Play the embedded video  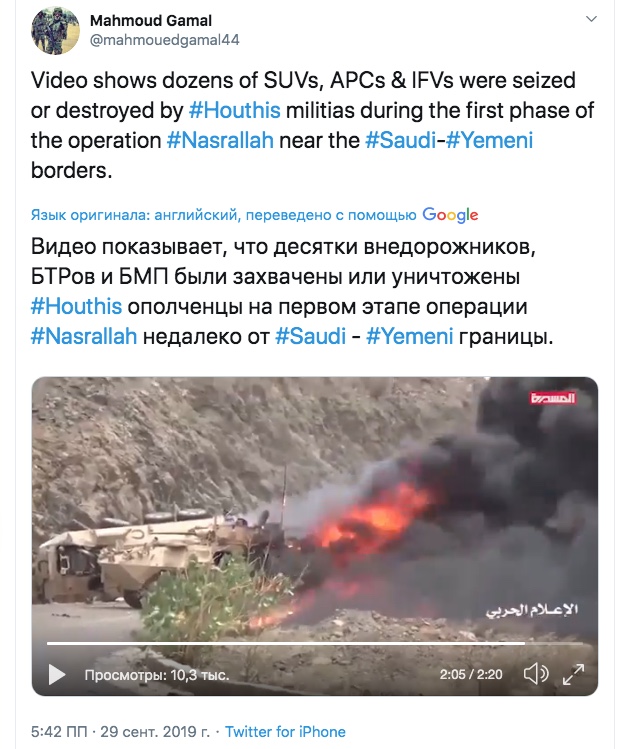pos(57,674)
